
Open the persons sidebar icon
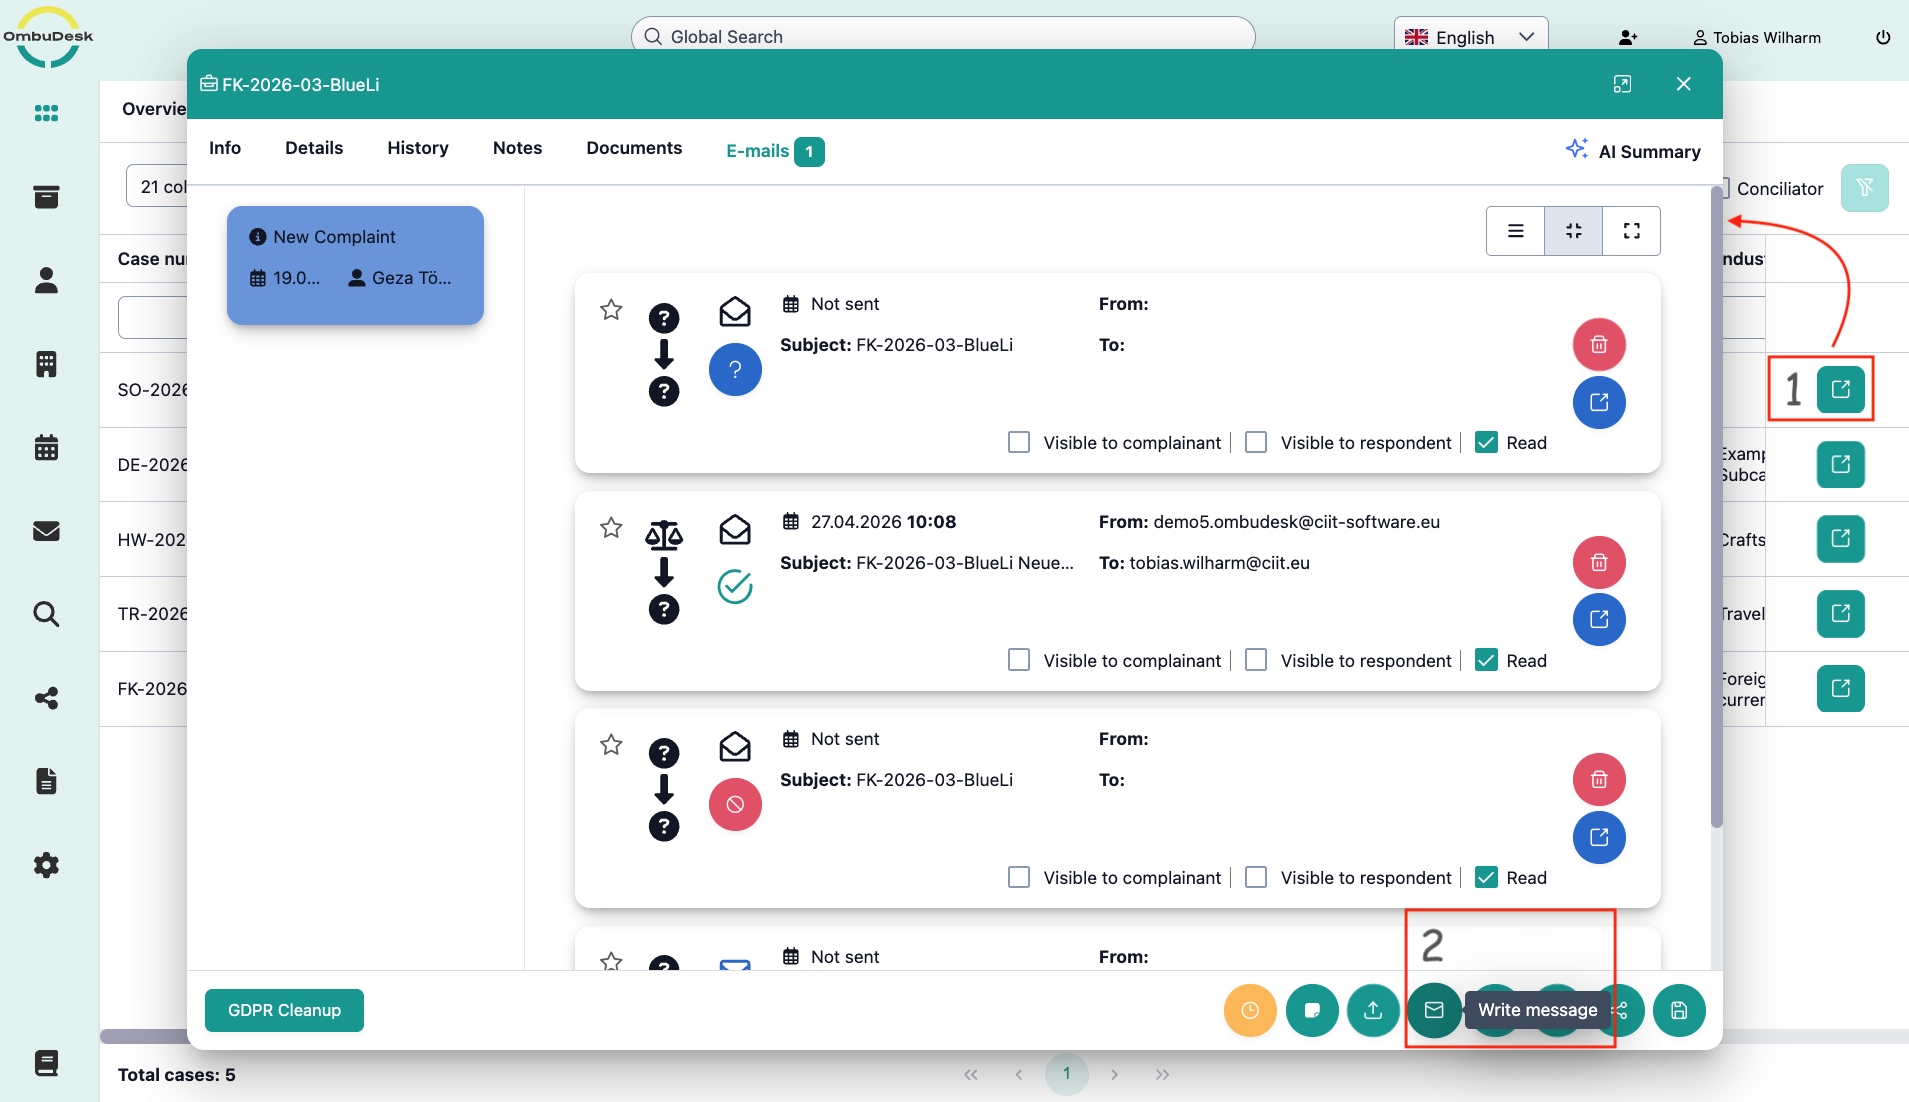point(46,281)
